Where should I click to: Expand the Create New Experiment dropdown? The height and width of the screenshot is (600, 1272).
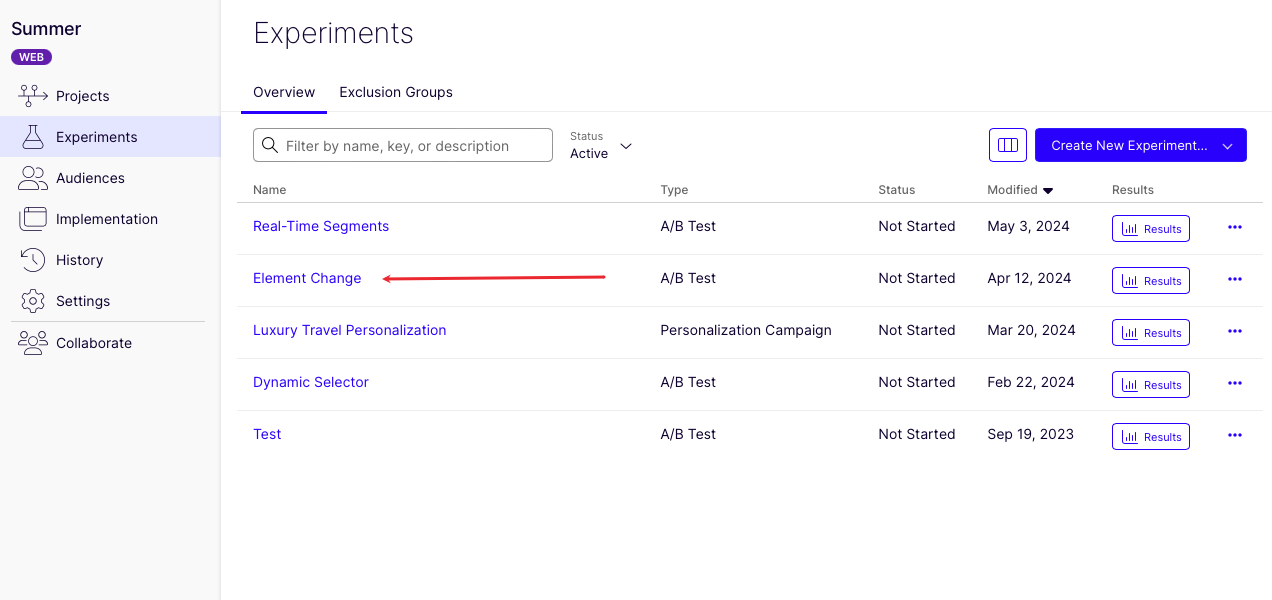click(x=1228, y=146)
